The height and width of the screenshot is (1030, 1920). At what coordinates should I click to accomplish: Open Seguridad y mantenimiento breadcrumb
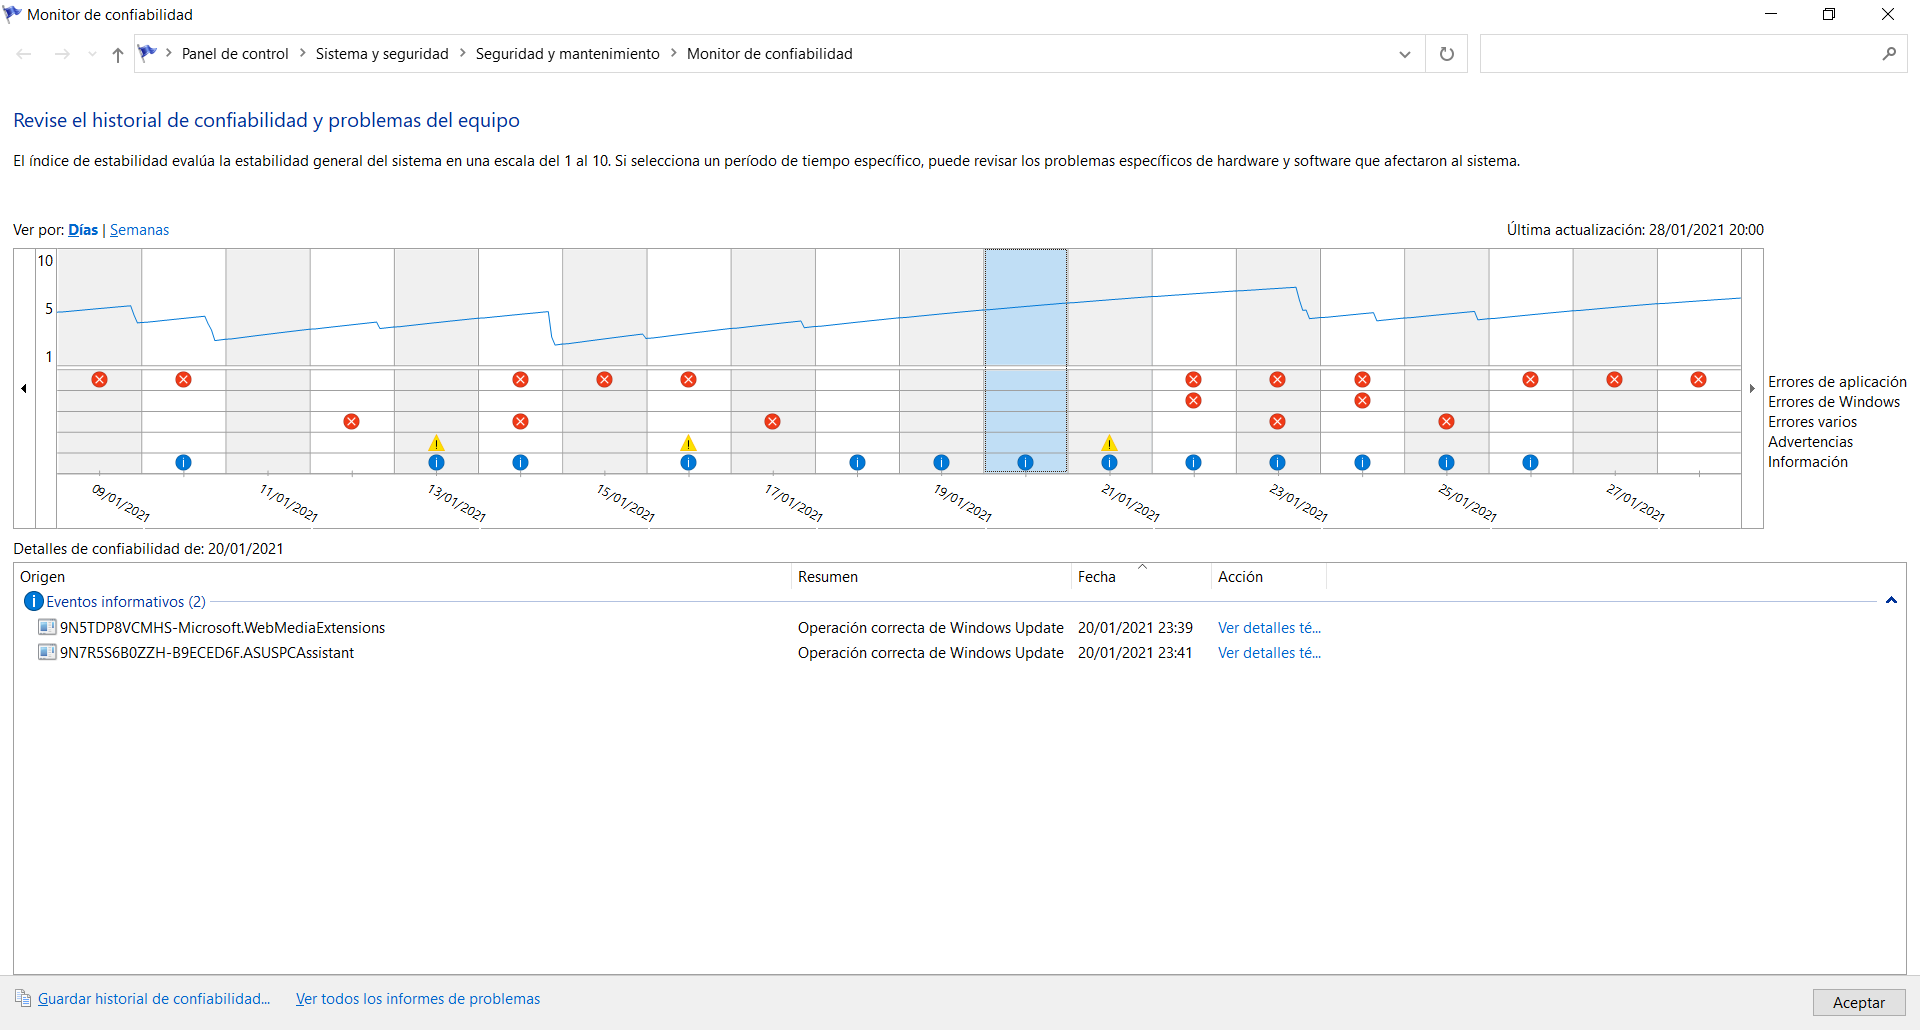(x=567, y=54)
